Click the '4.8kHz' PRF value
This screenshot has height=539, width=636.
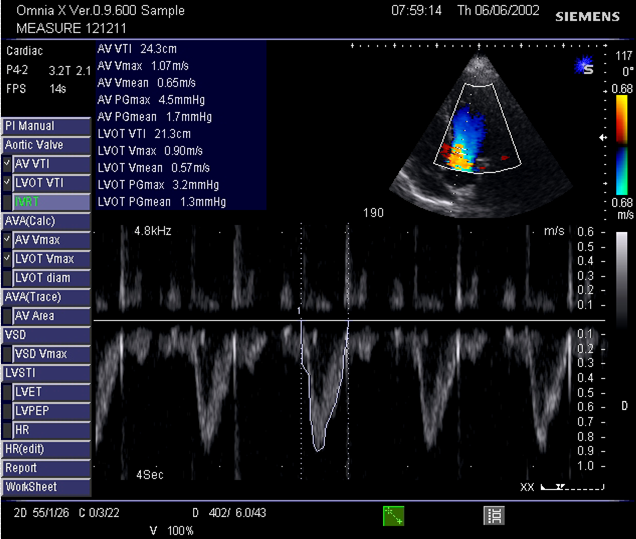[x=153, y=231]
